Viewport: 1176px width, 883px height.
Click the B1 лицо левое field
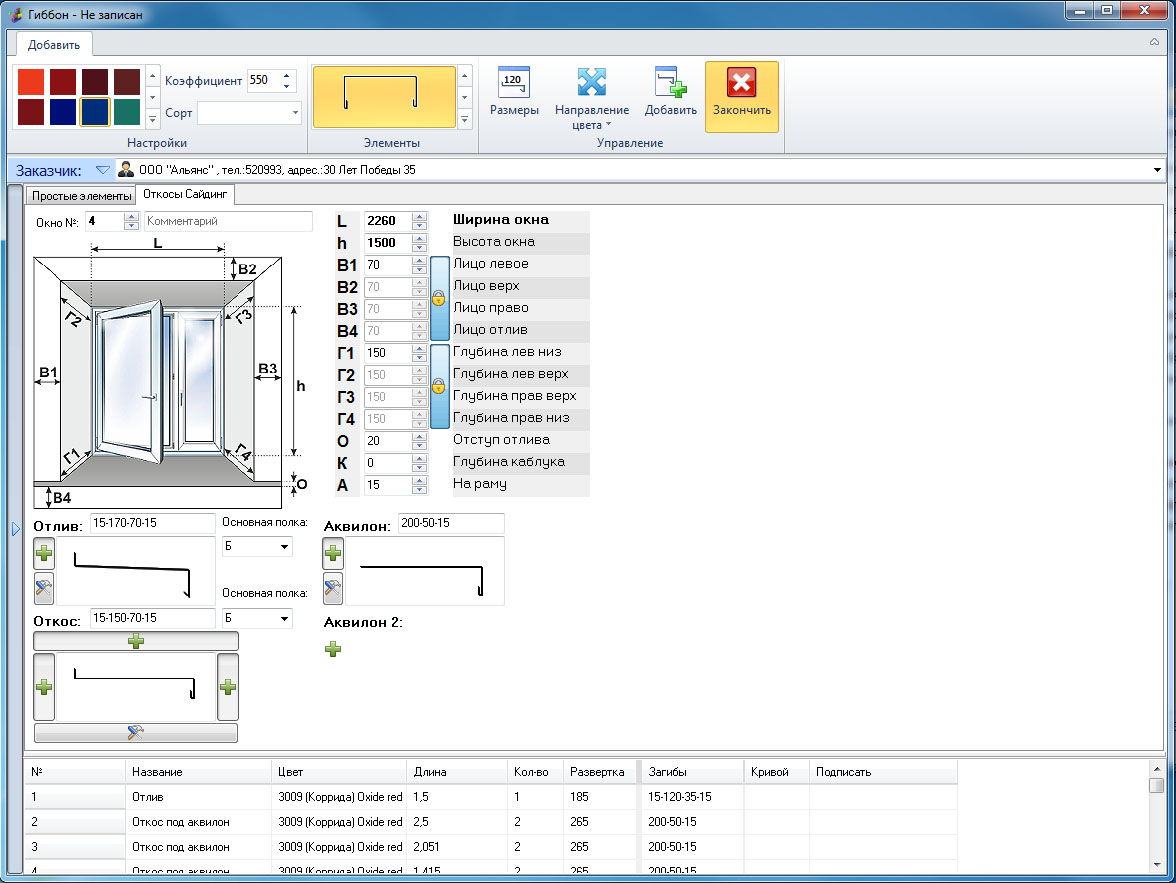tap(388, 265)
